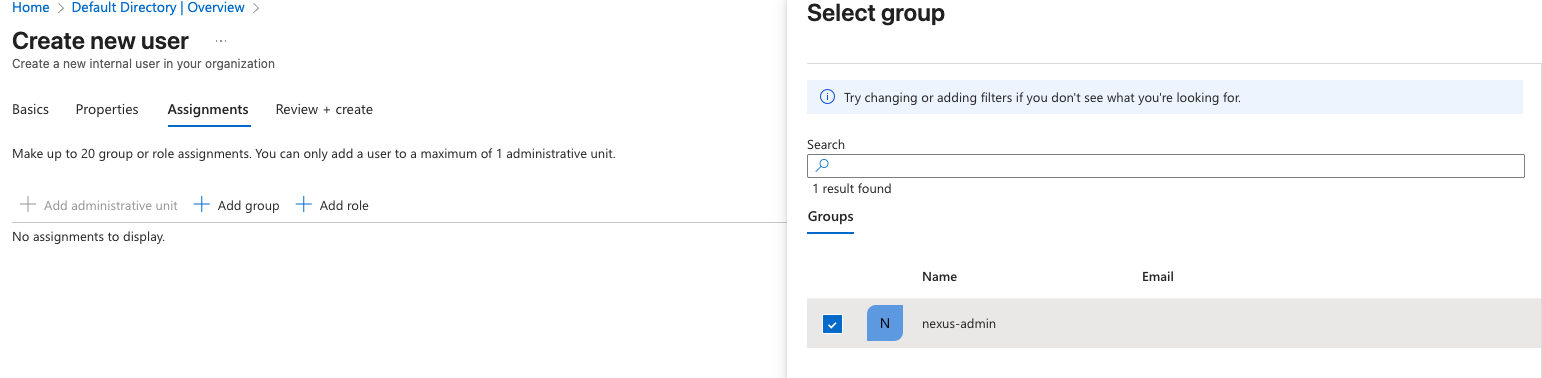The height and width of the screenshot is (378, 1542).
Task: Sort by the Name column header
Action: click(x=939, y=276)
